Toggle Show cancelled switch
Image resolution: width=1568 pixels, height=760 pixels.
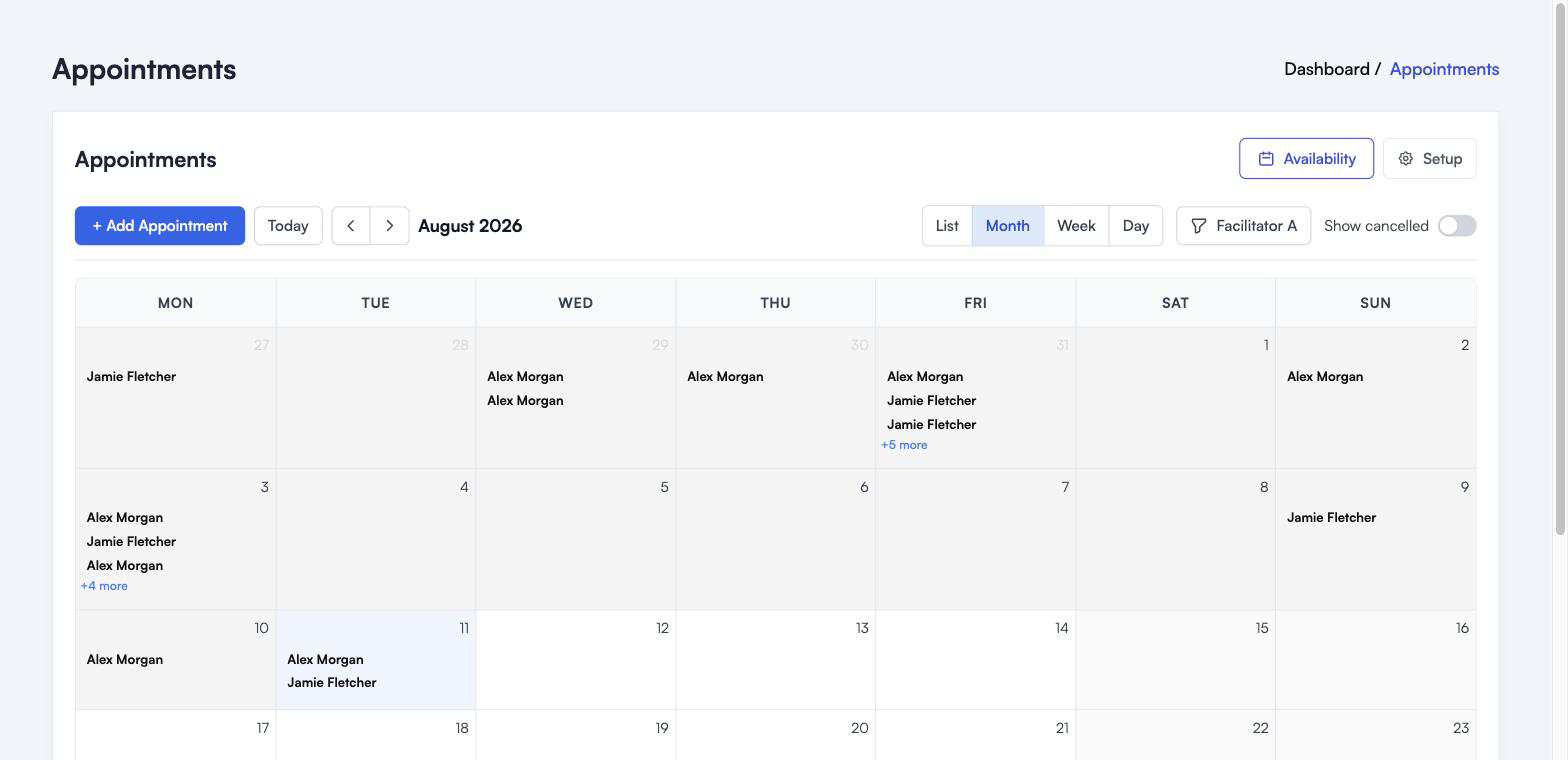(x=1457, y=226)
